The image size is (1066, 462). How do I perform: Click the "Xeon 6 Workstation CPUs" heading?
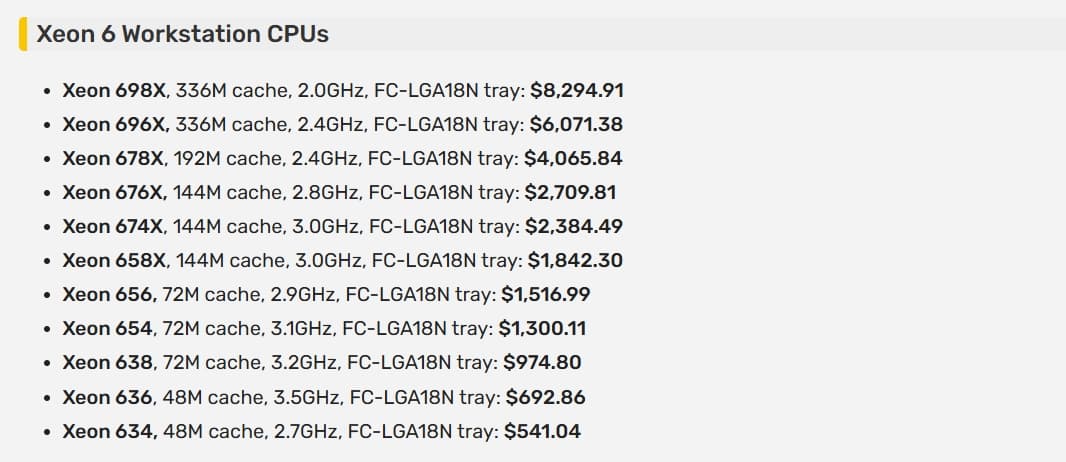[x=182, y=34]
